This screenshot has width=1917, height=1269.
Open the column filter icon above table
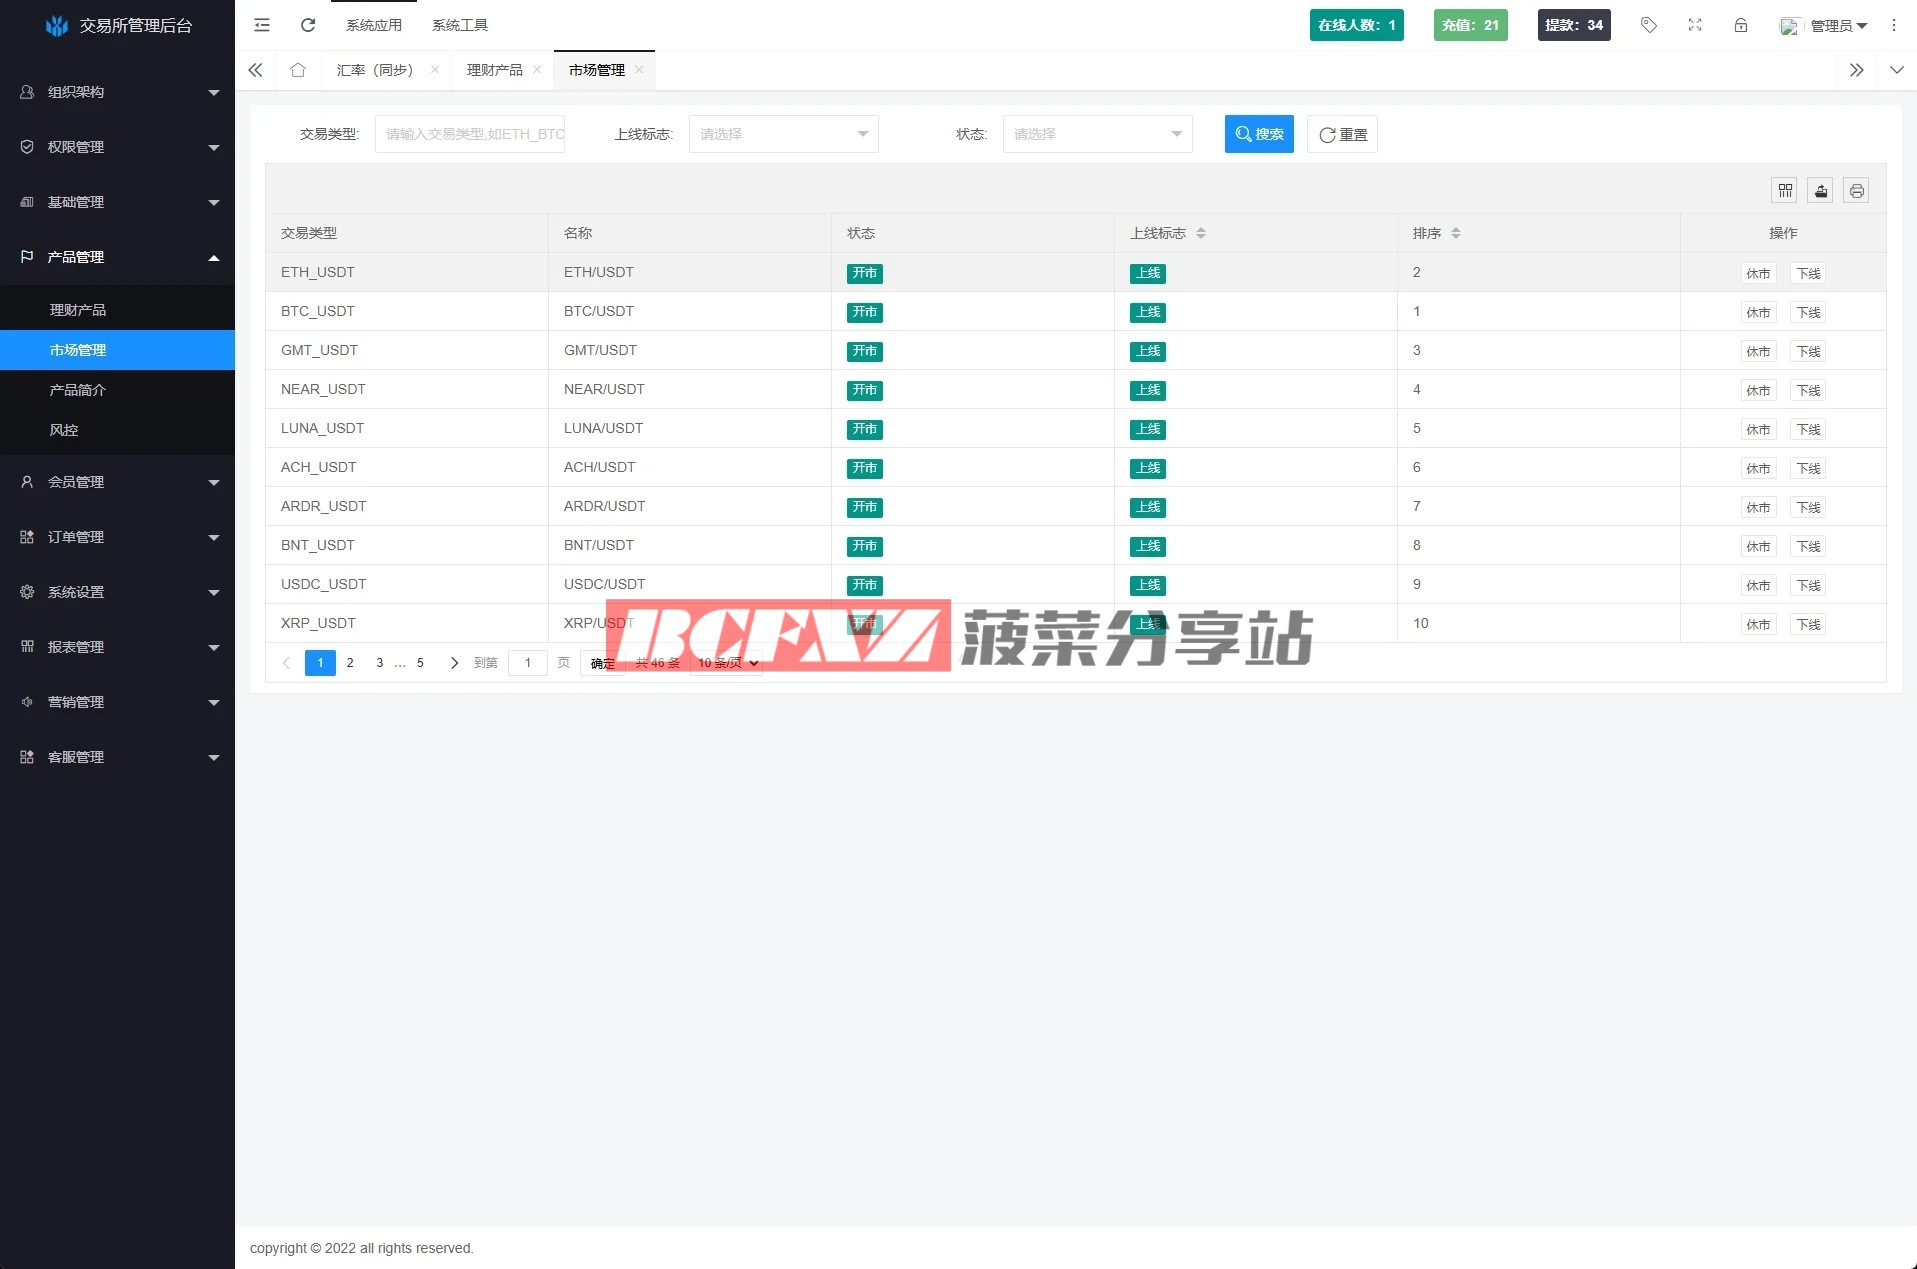coord(1785,191)
